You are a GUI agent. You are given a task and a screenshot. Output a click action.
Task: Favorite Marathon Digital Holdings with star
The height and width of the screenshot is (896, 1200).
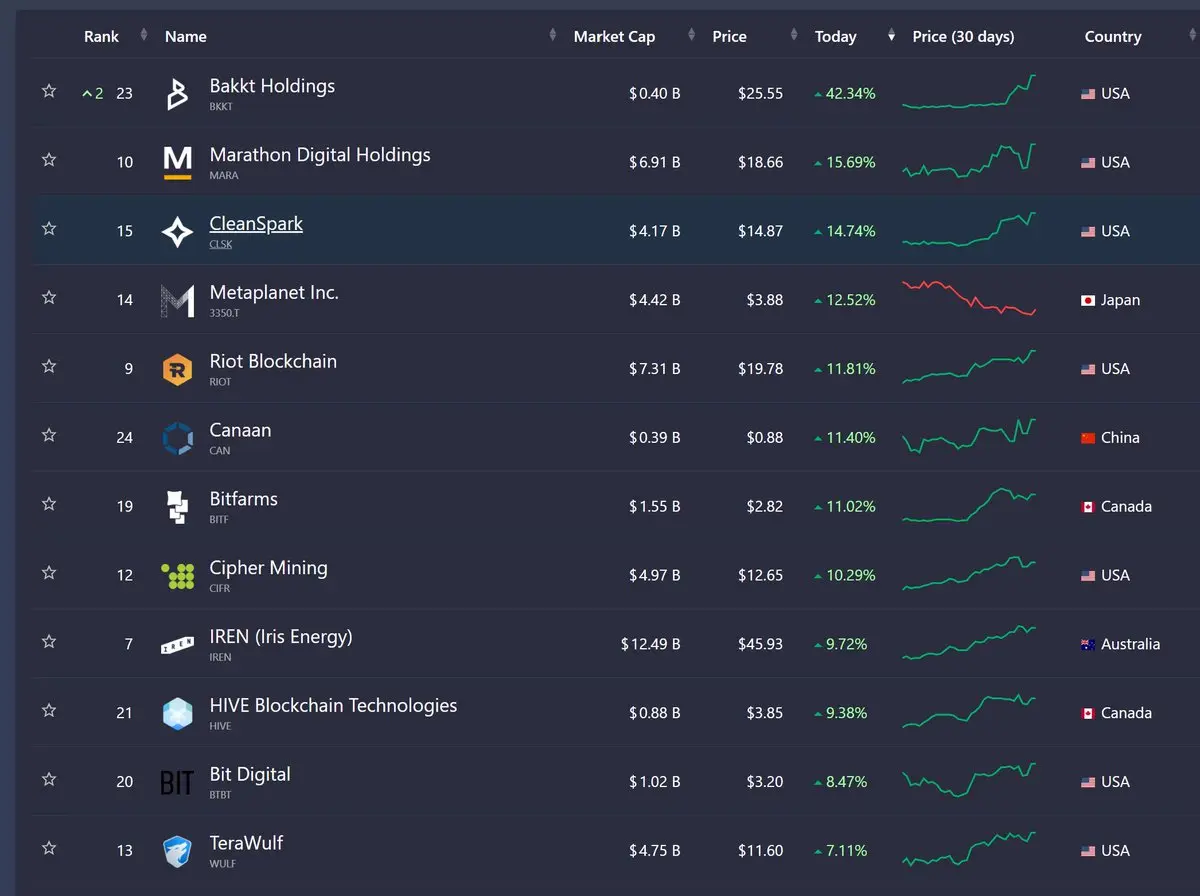click(48, 160)
